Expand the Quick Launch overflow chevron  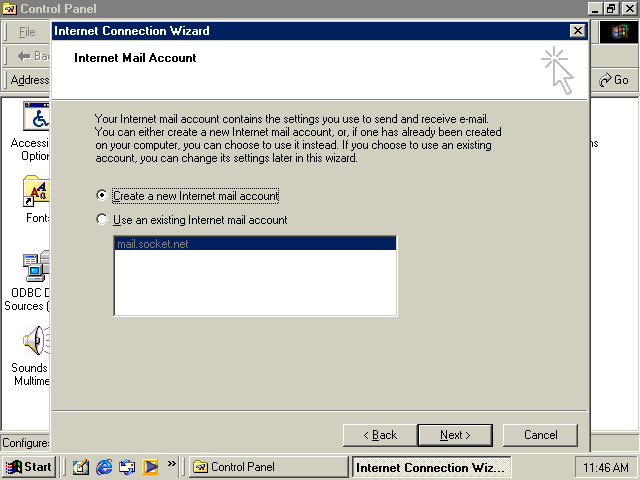pyautogui.click(x=171, y=463)
